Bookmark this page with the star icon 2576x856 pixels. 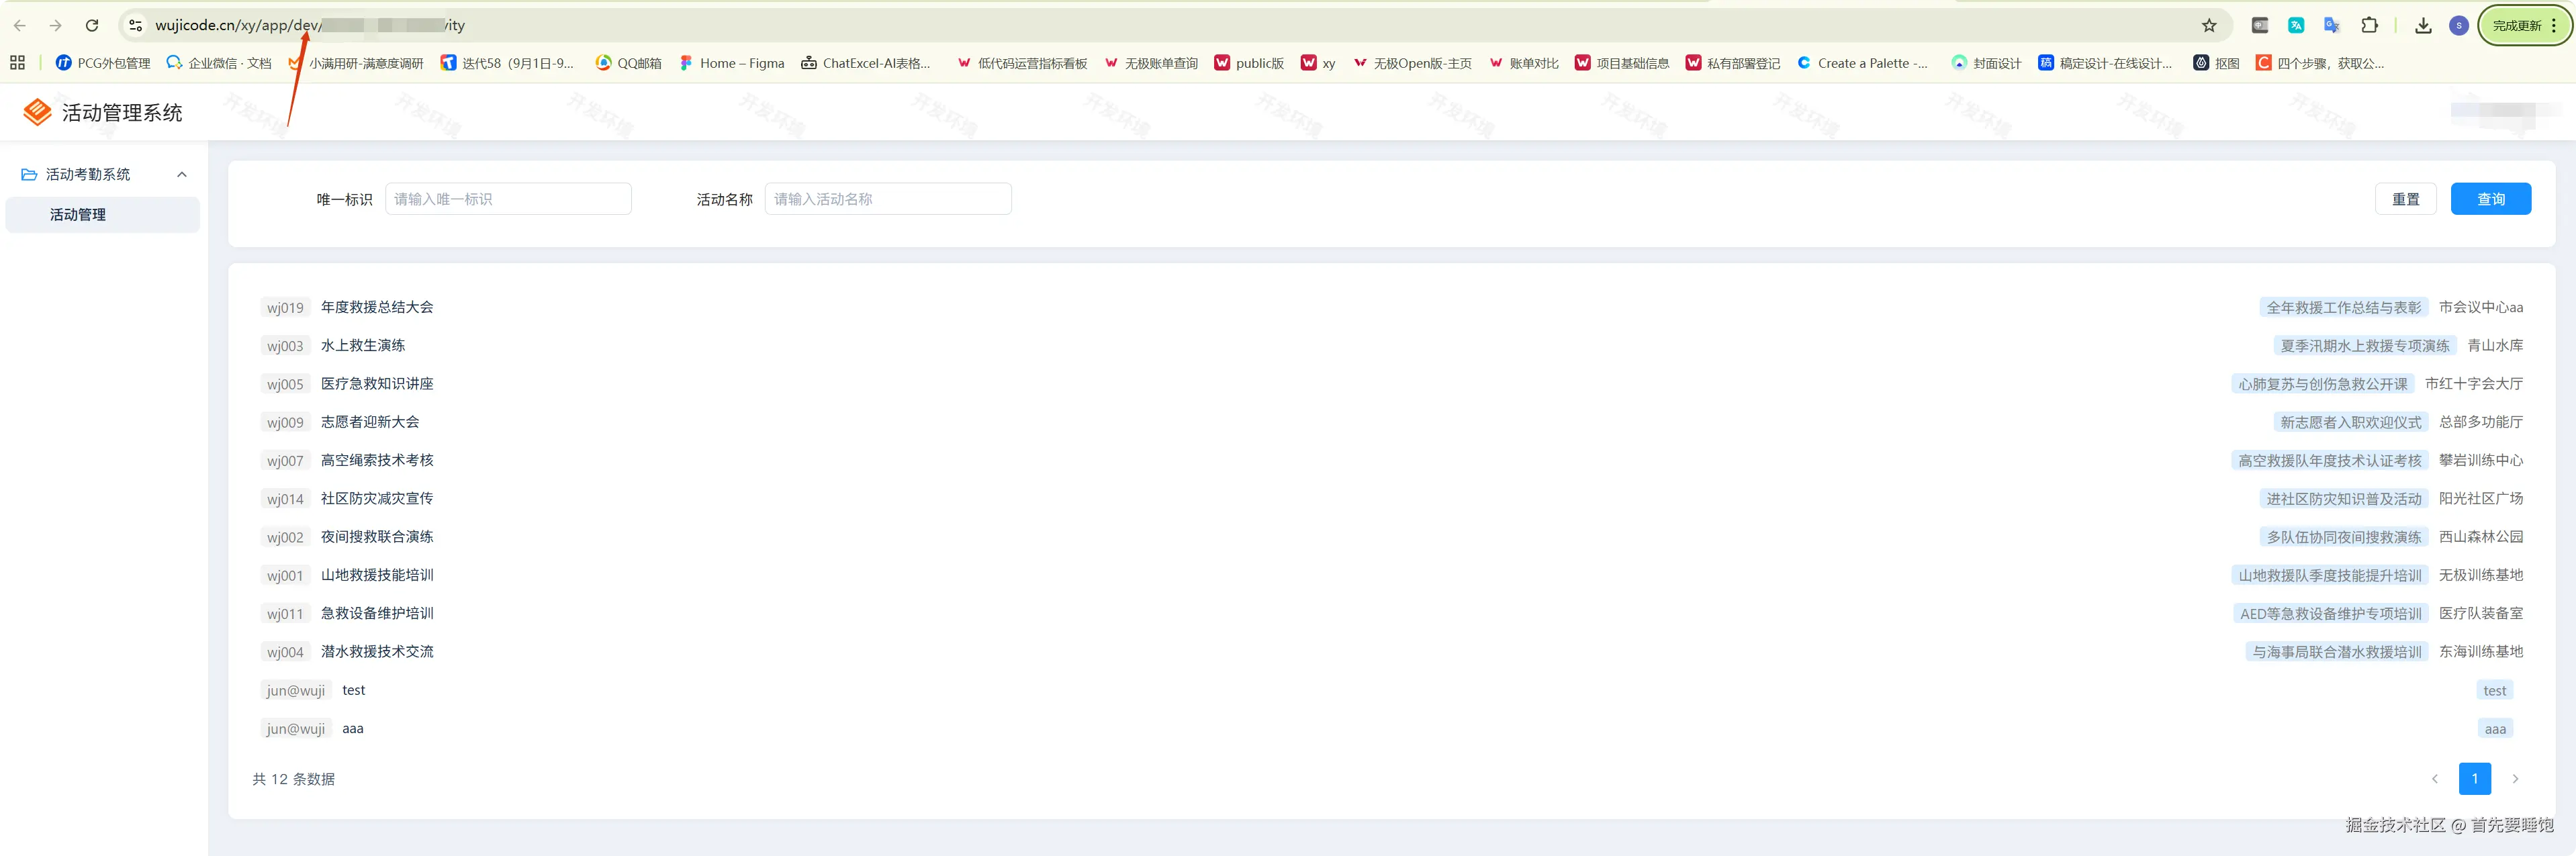click(x=2209, y=26)
